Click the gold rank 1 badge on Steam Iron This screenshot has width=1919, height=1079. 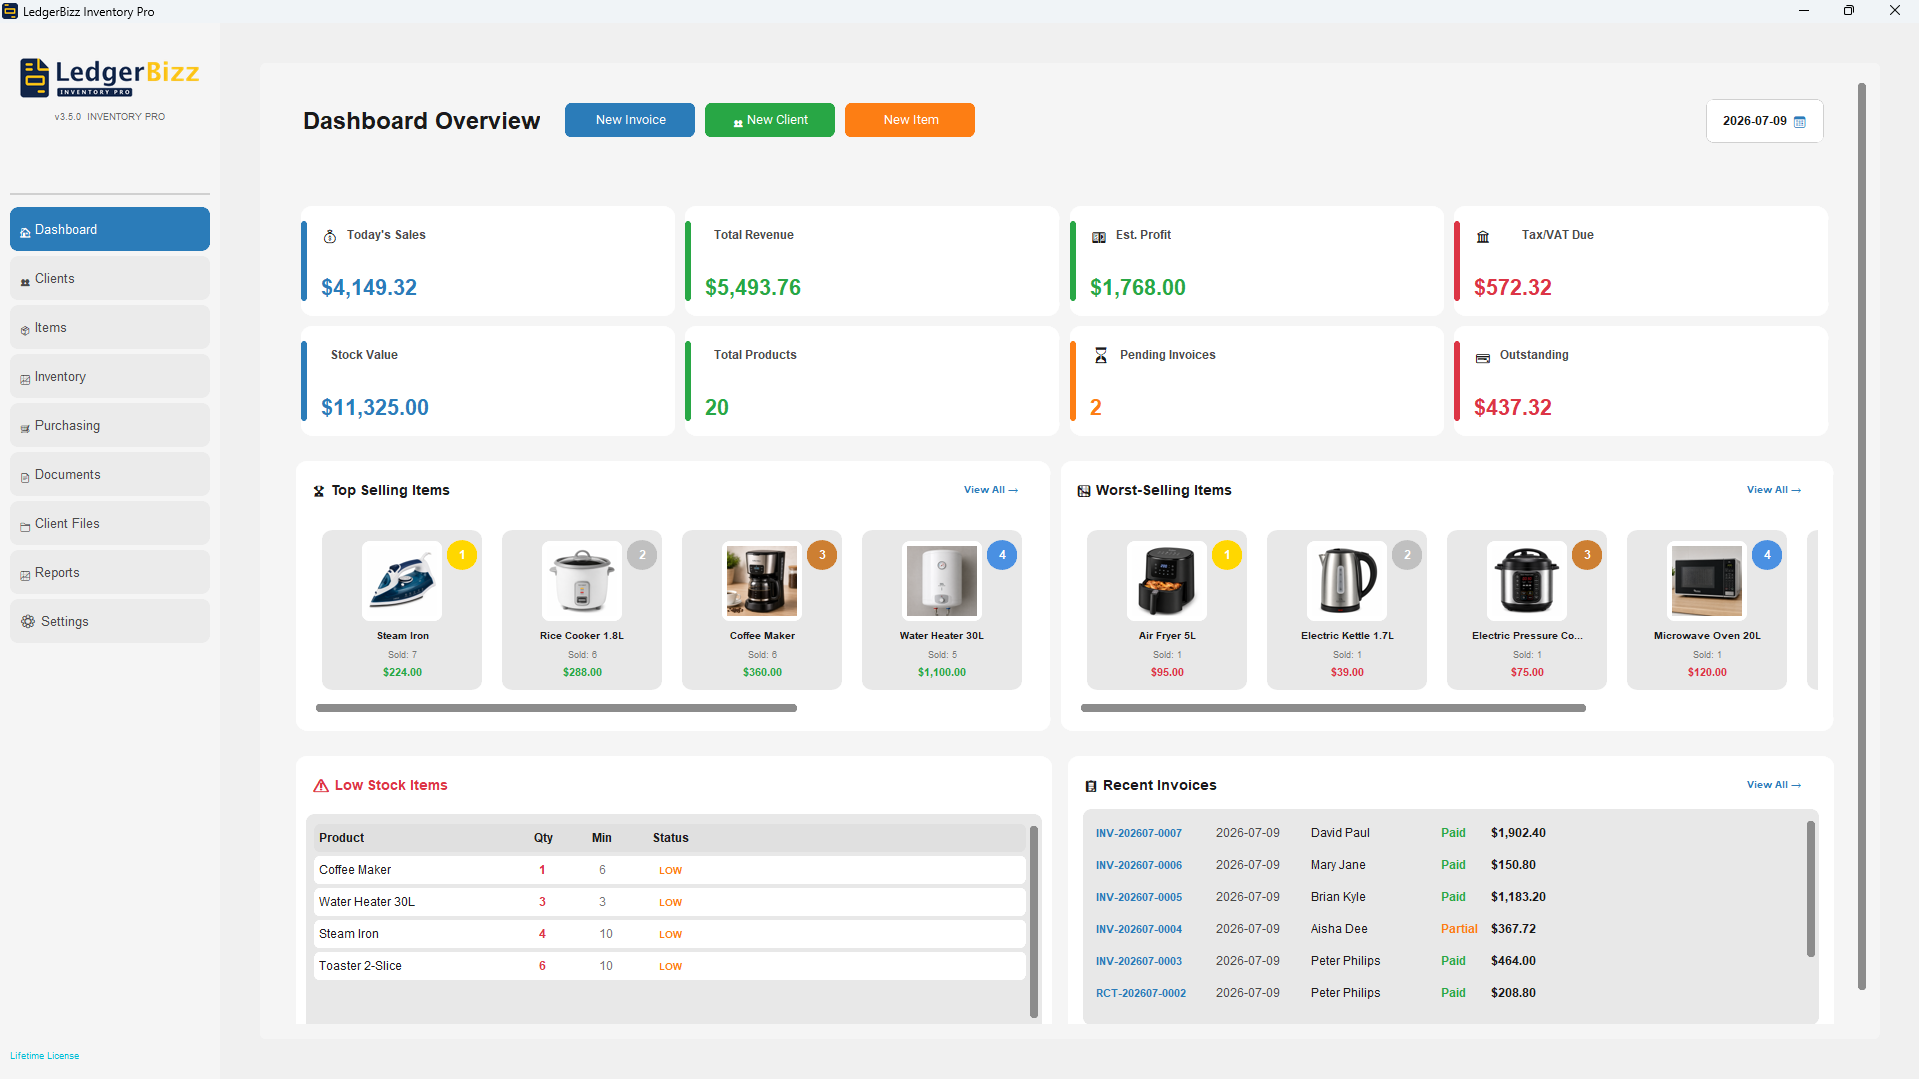tap(462, 555)
